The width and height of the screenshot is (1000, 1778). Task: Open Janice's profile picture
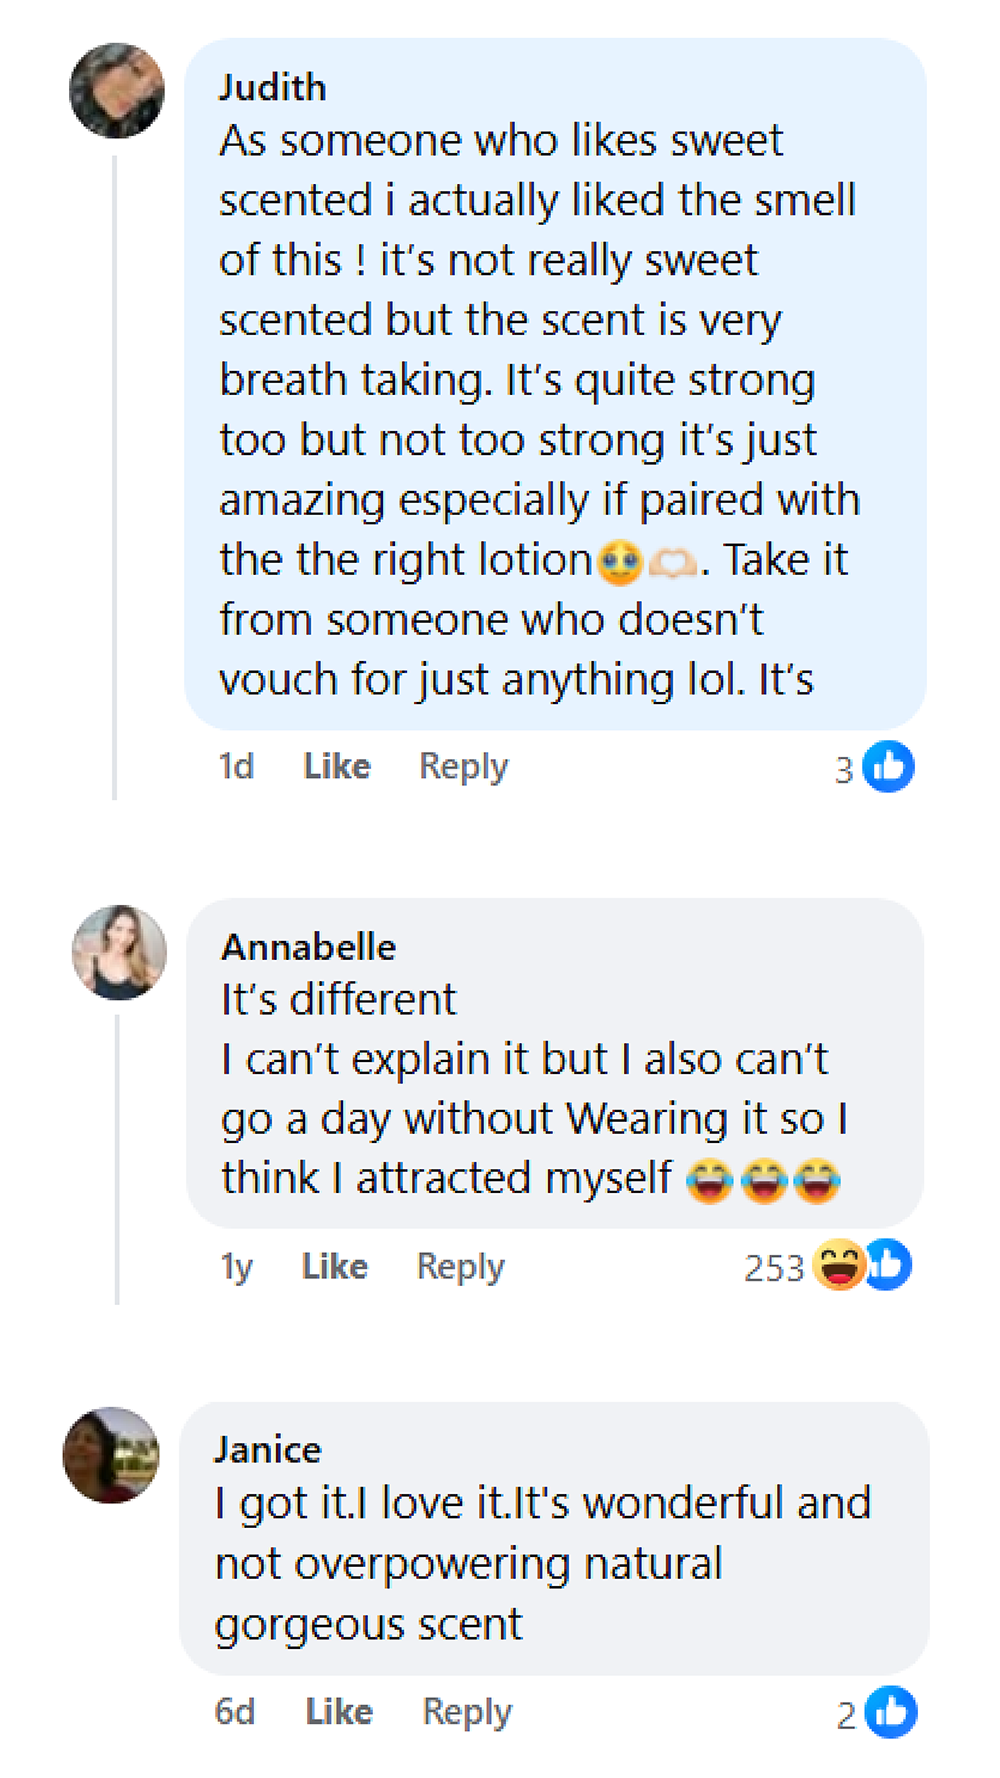click(x=111, y=1455)
